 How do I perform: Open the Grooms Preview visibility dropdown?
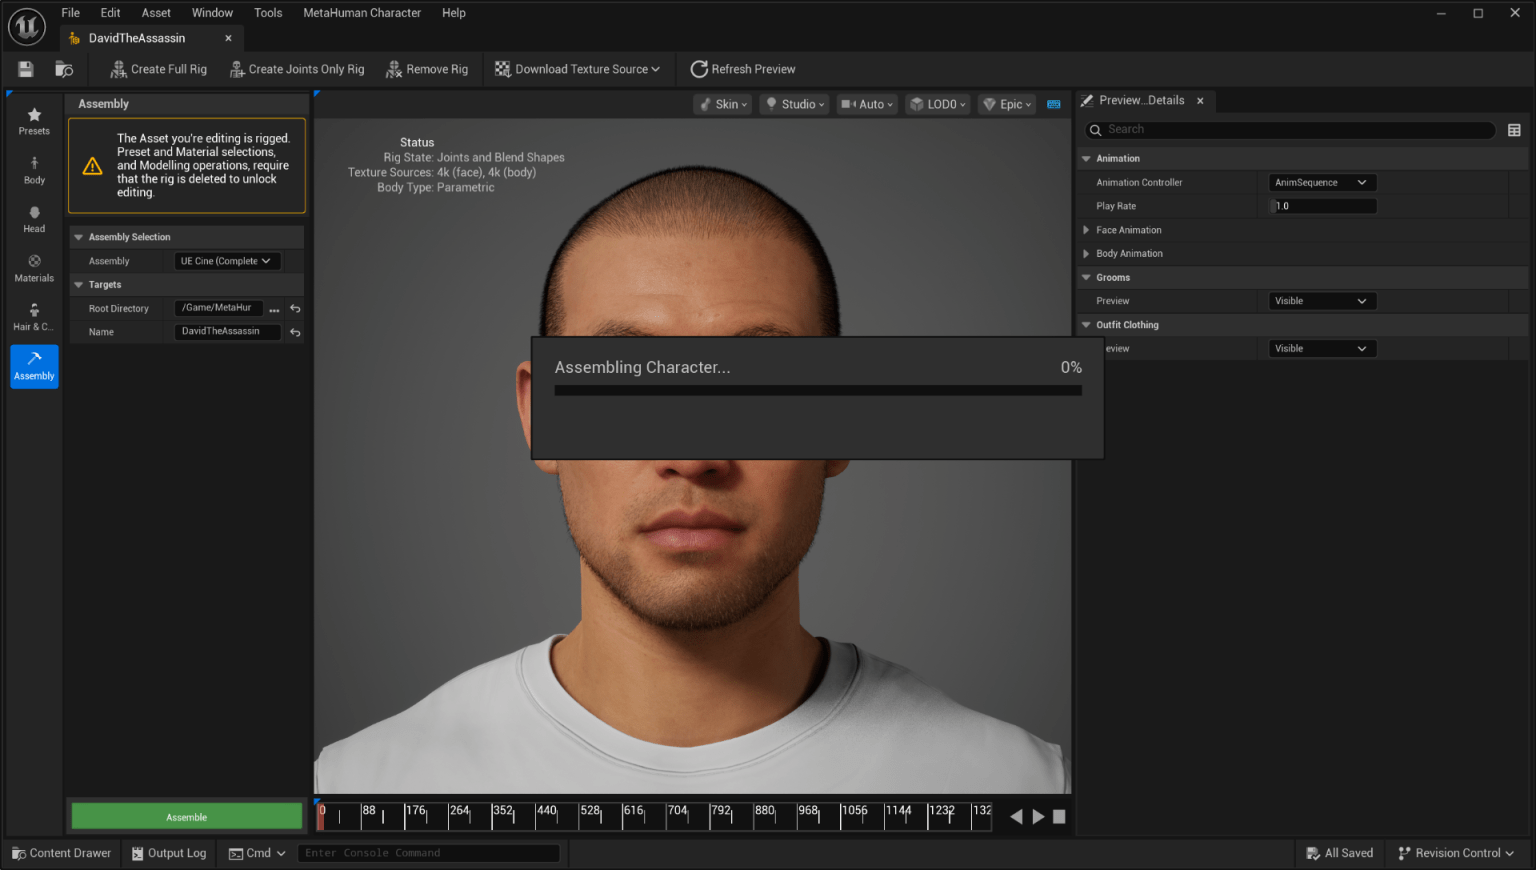1321,301
